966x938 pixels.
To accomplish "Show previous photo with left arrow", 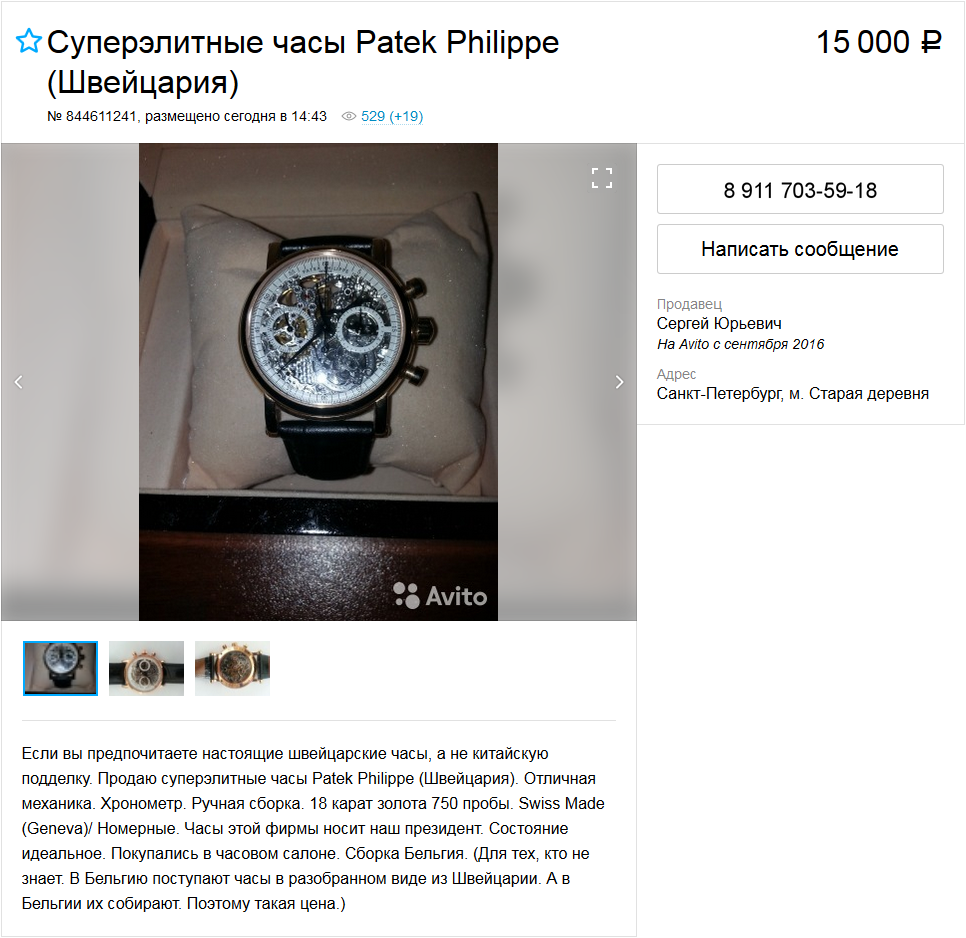I will click(x=18, y=382).
